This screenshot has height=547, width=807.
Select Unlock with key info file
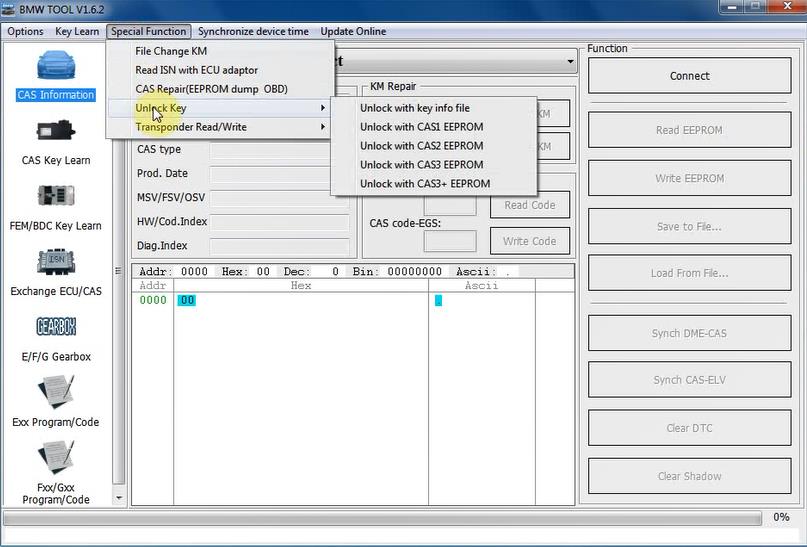(x=414, y=108)
